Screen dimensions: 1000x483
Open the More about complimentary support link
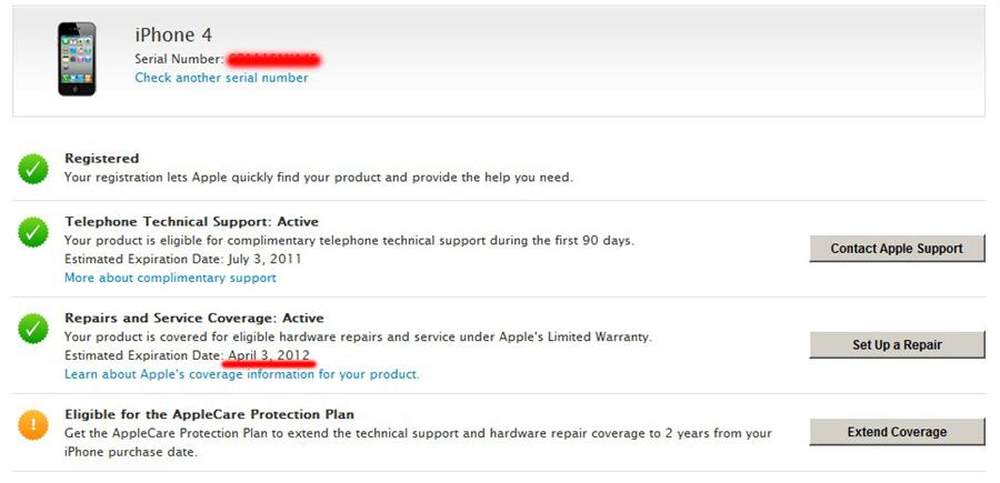click(x=170, y=278)
